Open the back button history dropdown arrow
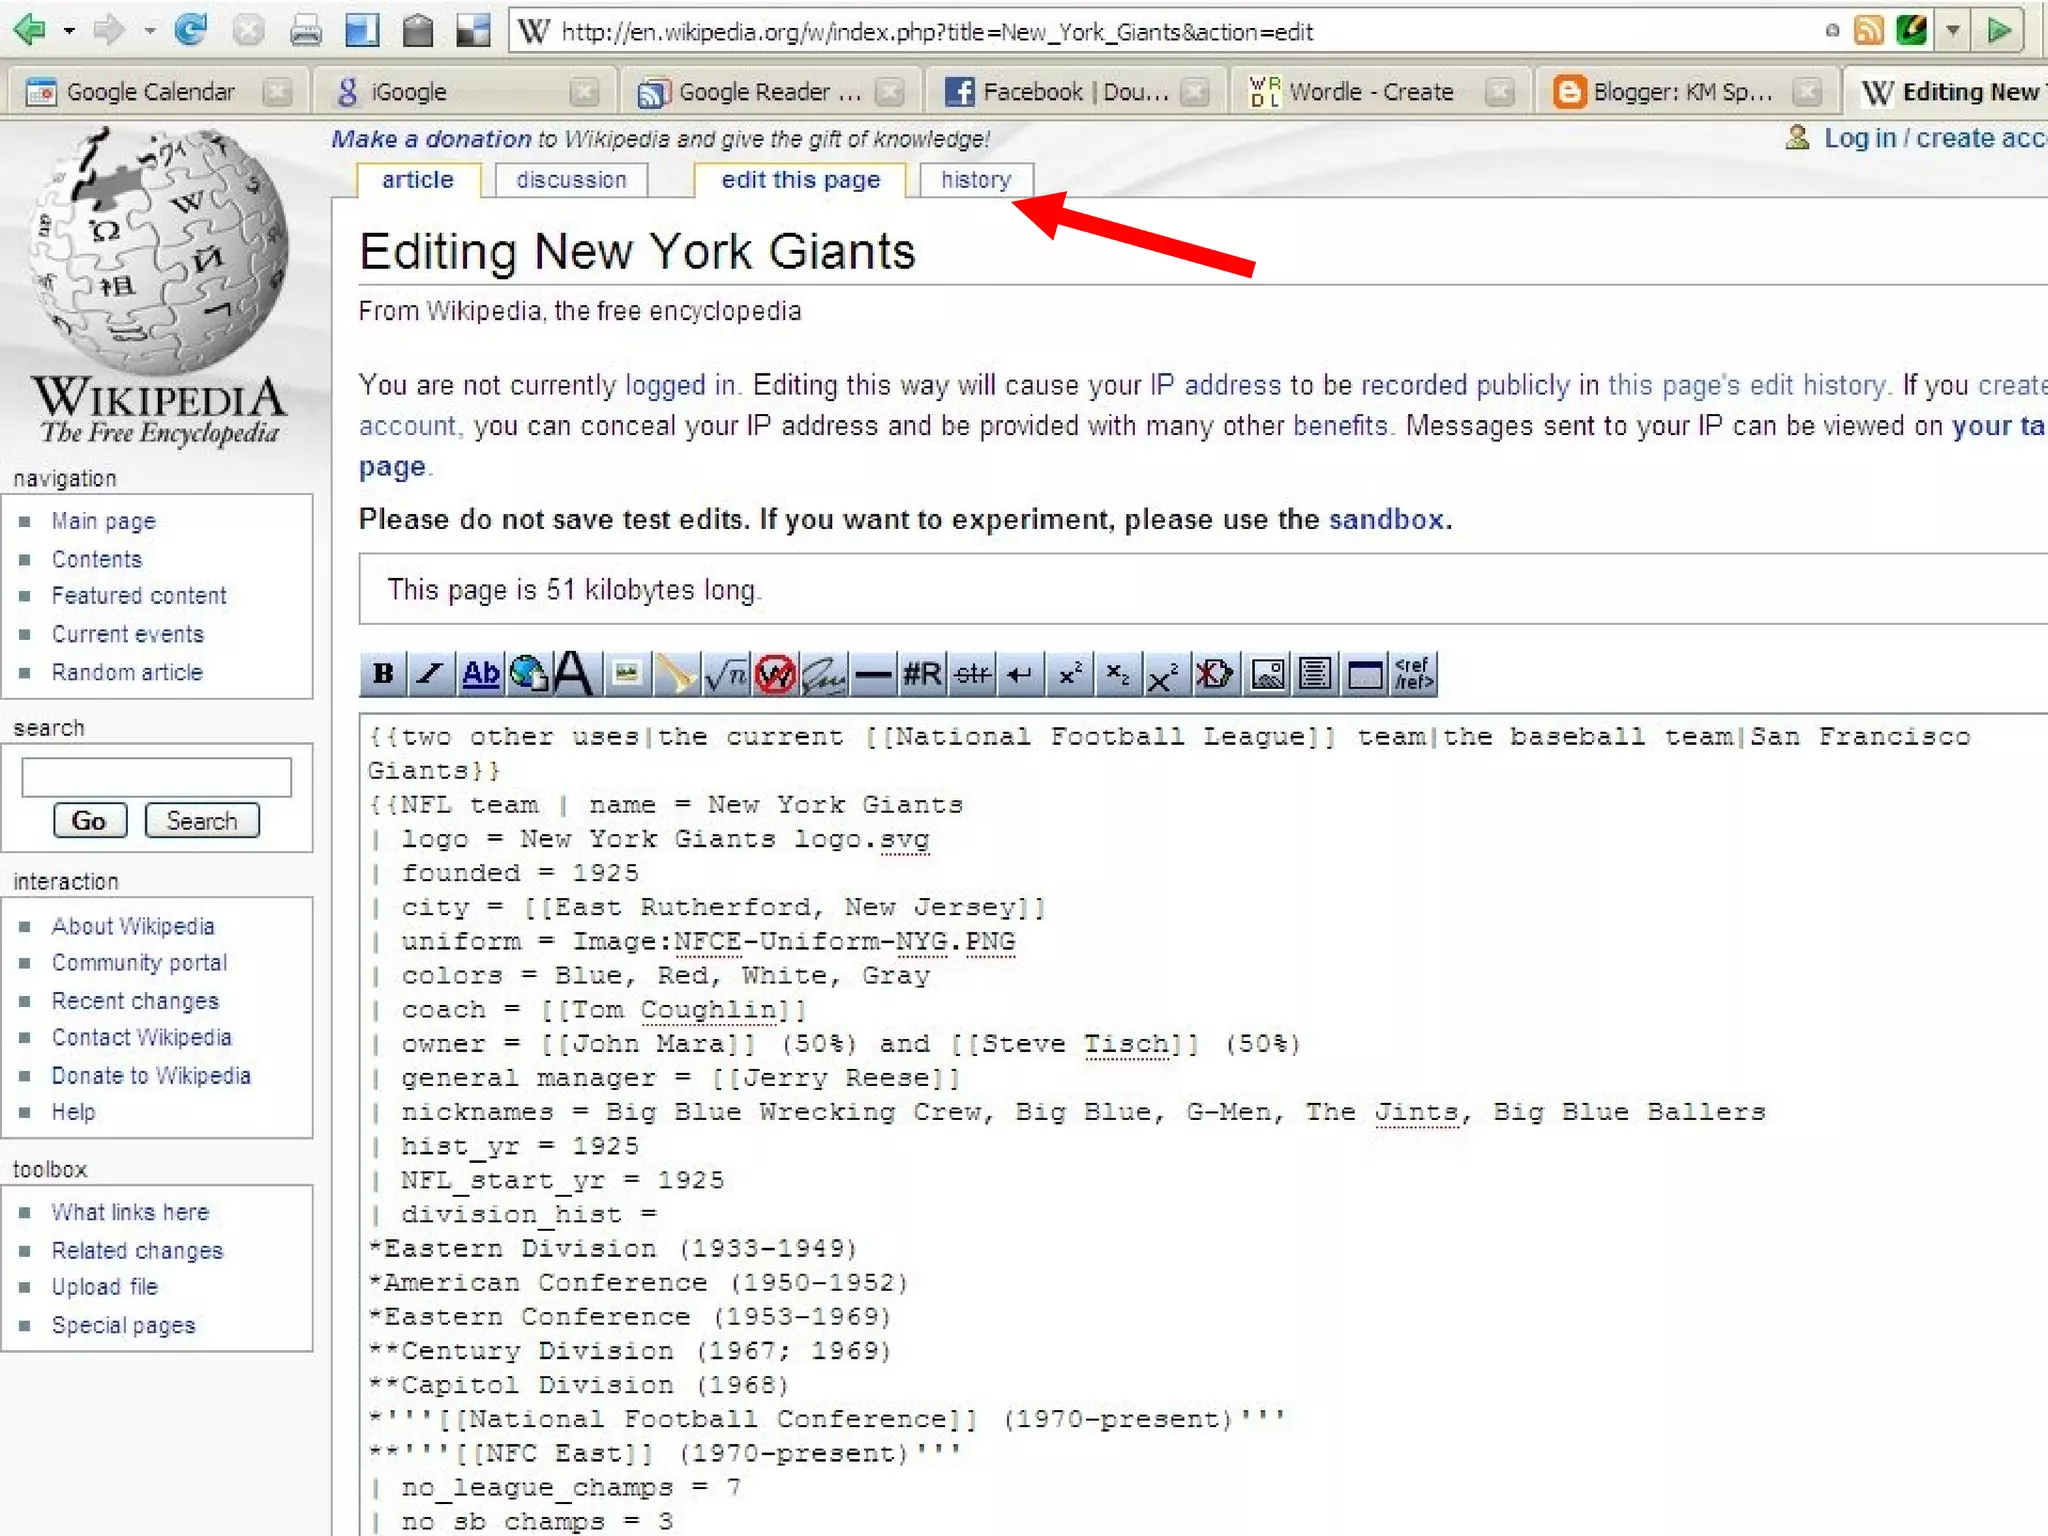This screenshot has width=2048, height=1536. coord(69,31)
